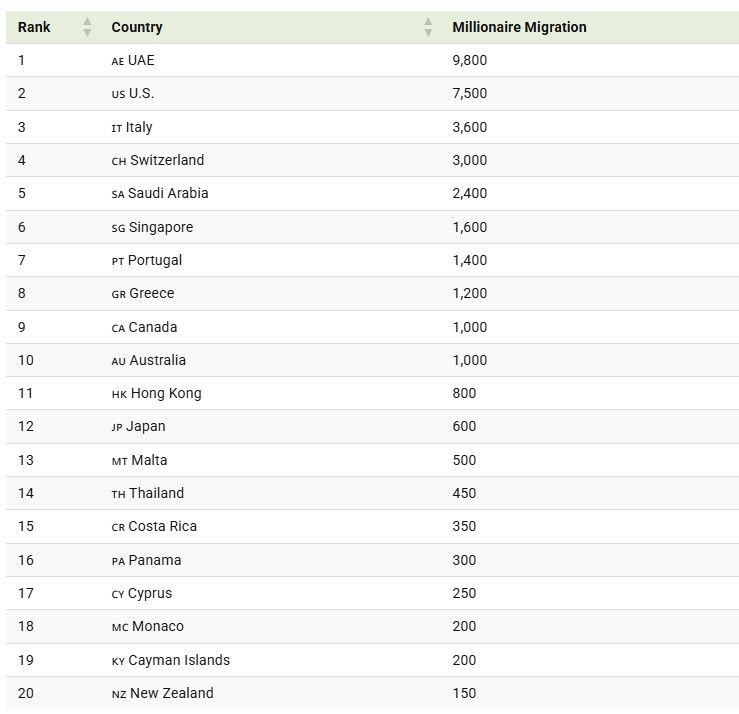Select the Hong Kong row
Image resolution: width=739 pixels, height=714 pixels.
click(372, 393)
